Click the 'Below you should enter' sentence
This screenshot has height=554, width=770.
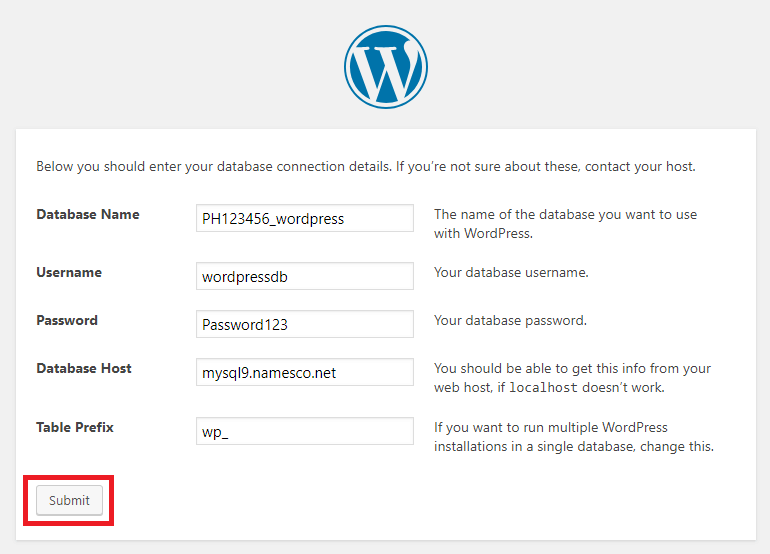(x=214, y=166)
